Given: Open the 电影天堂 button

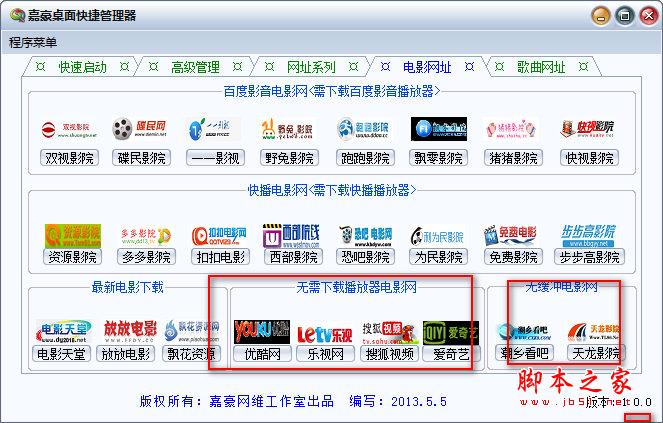Looking at the screenshot, I should [x=61, y=354].
